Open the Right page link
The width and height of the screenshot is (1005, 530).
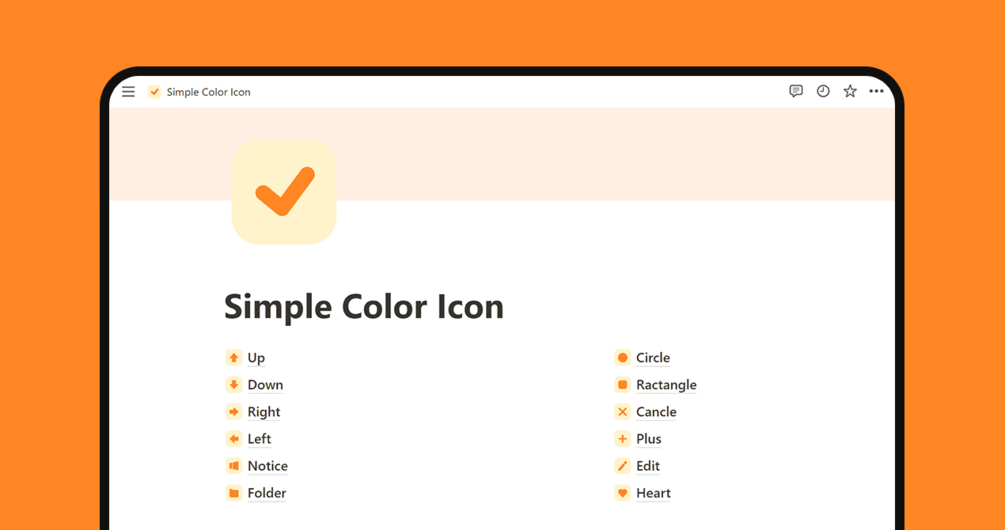tap(264, 412)
